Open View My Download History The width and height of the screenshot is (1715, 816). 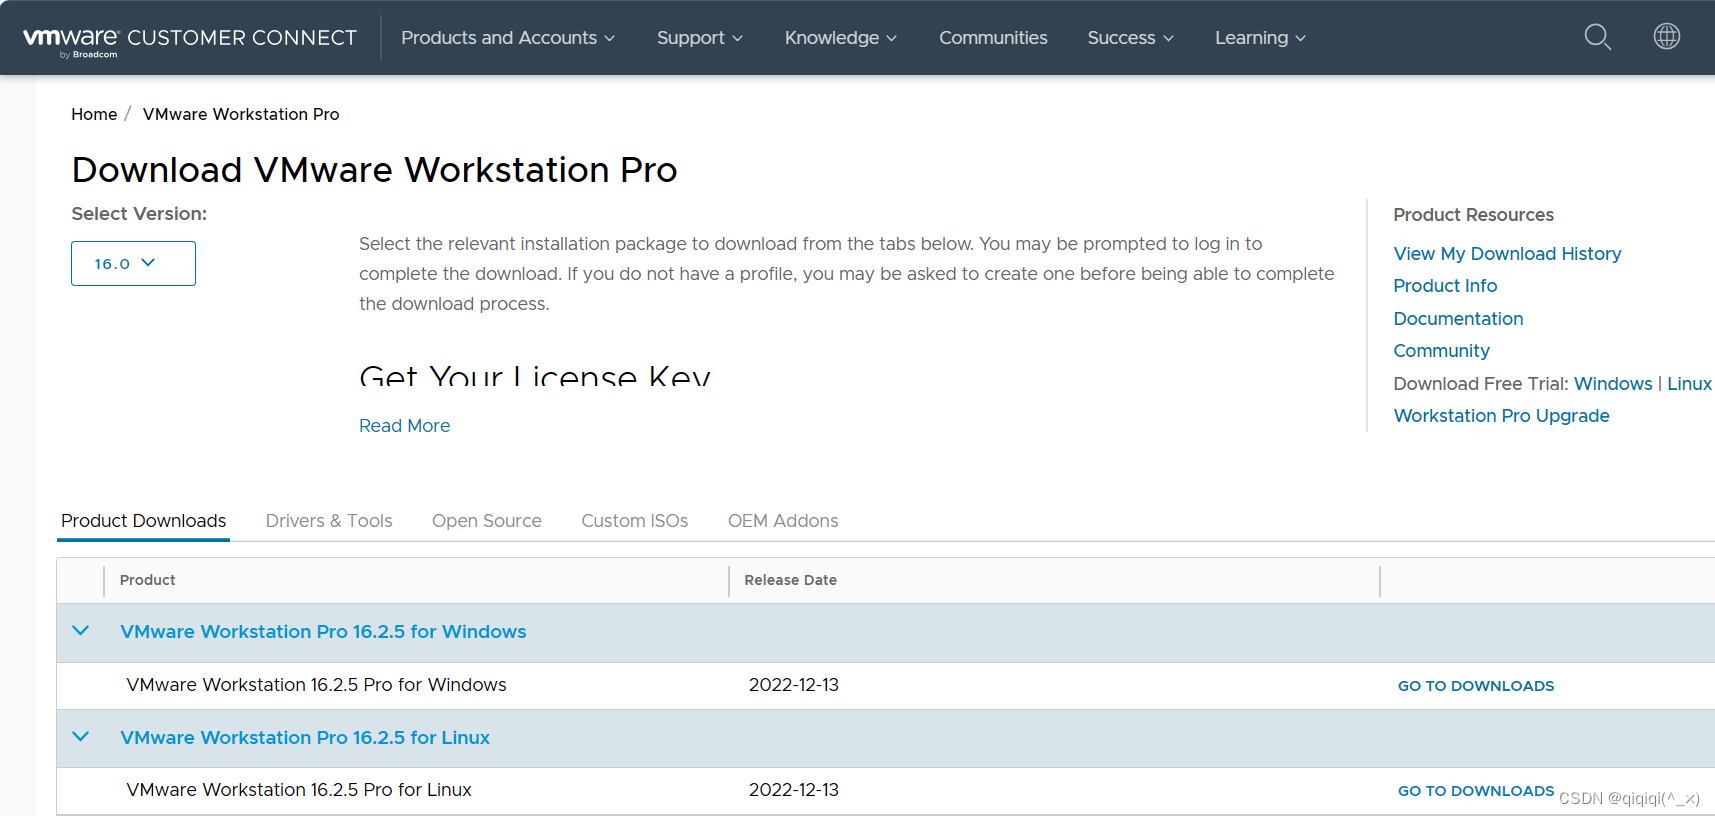(1507, 254)
